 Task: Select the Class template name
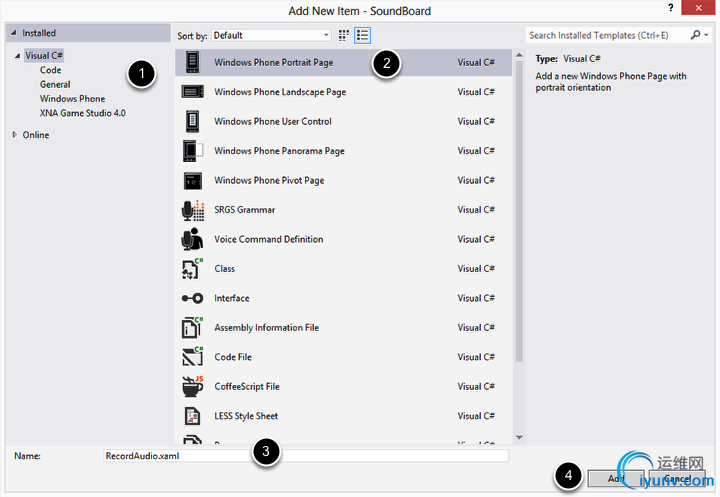coord(225,268)
